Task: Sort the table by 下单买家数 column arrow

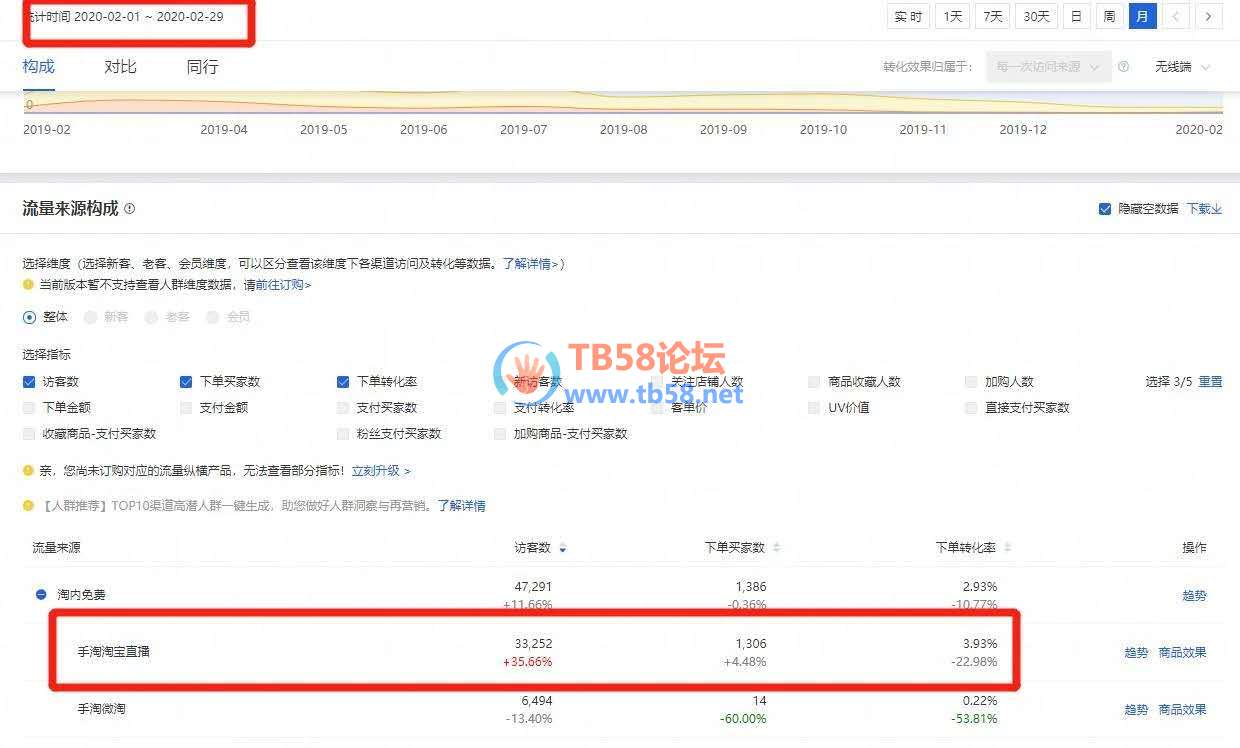Action: point(776,548)
